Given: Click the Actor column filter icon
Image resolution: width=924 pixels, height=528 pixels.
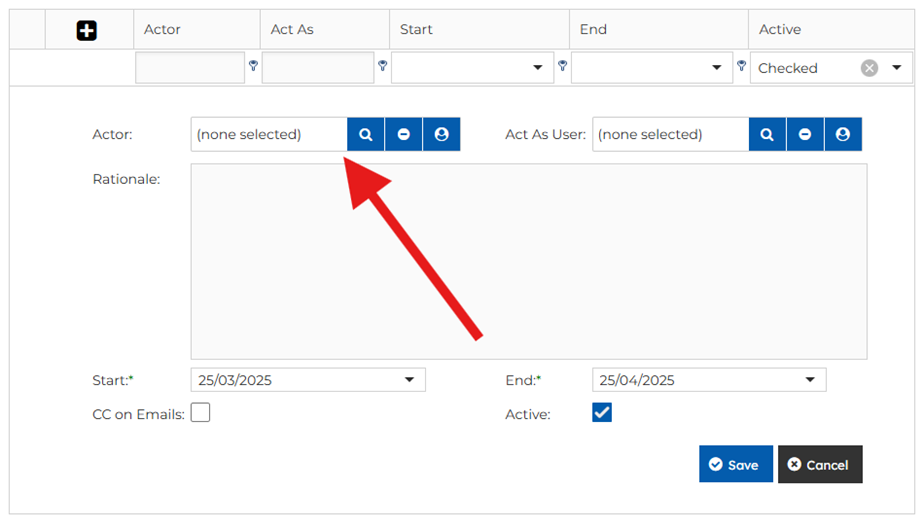Looking at the screenshot, I should (253, 66).
